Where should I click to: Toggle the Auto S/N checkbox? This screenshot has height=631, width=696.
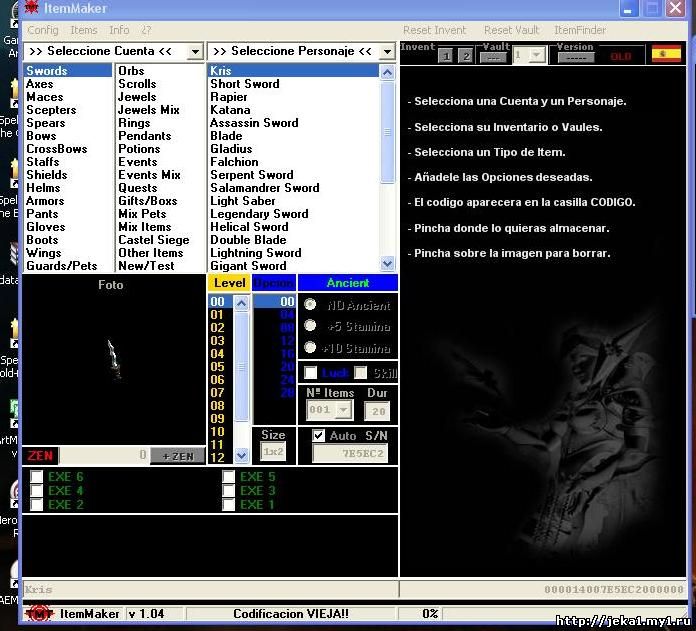(x=319, y=436)
